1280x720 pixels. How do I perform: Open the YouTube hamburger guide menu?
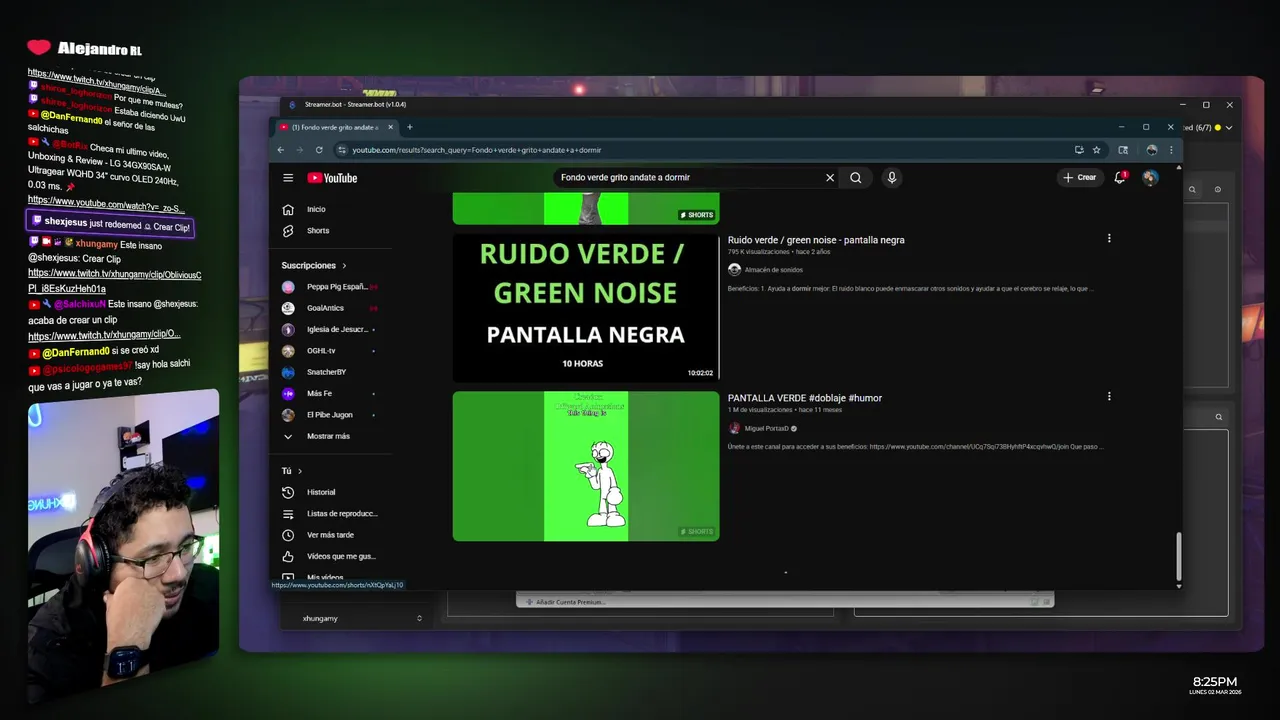[288, 178]
